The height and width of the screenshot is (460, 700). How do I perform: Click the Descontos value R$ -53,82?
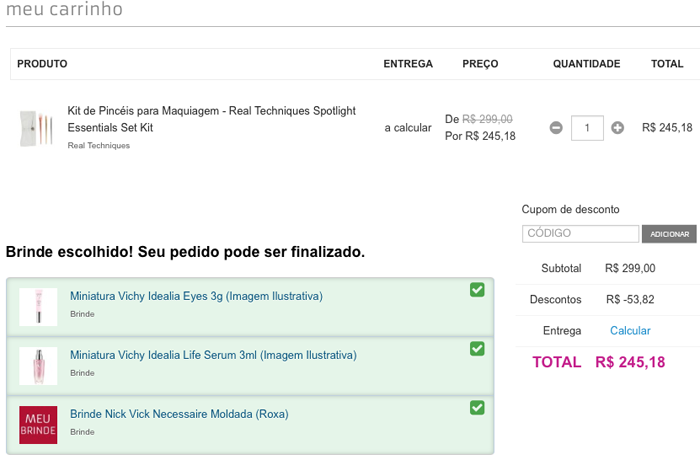[x=630, y=300]
